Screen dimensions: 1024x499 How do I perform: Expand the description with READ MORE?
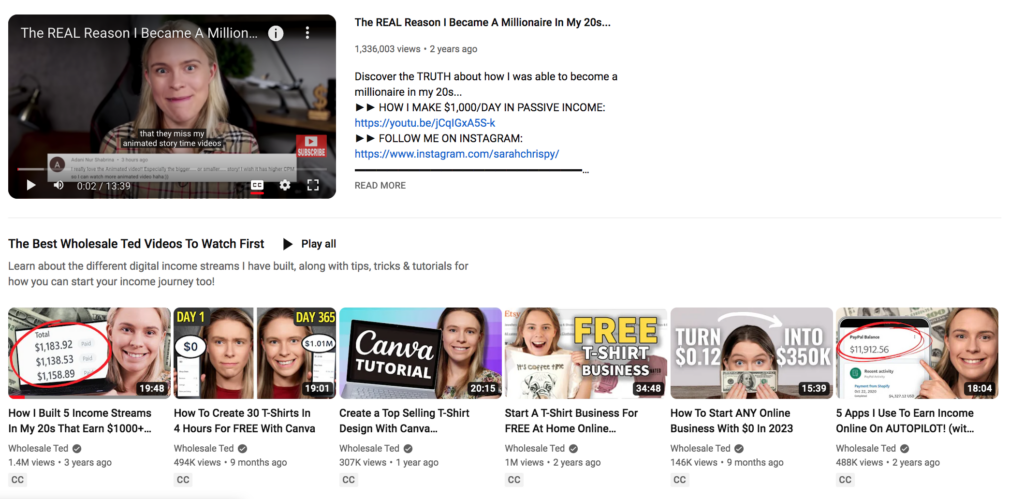pyautogui.click(x=380, y=185)
